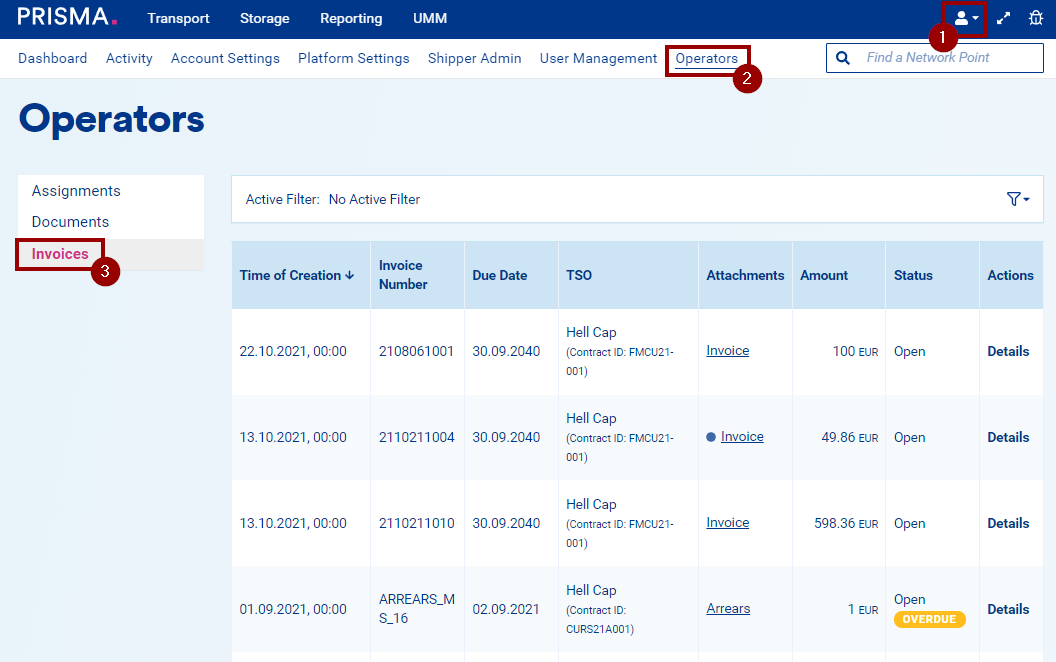Open the Arrears attachment link
This screenshot has height=662, width=1056.
point(727,609)
